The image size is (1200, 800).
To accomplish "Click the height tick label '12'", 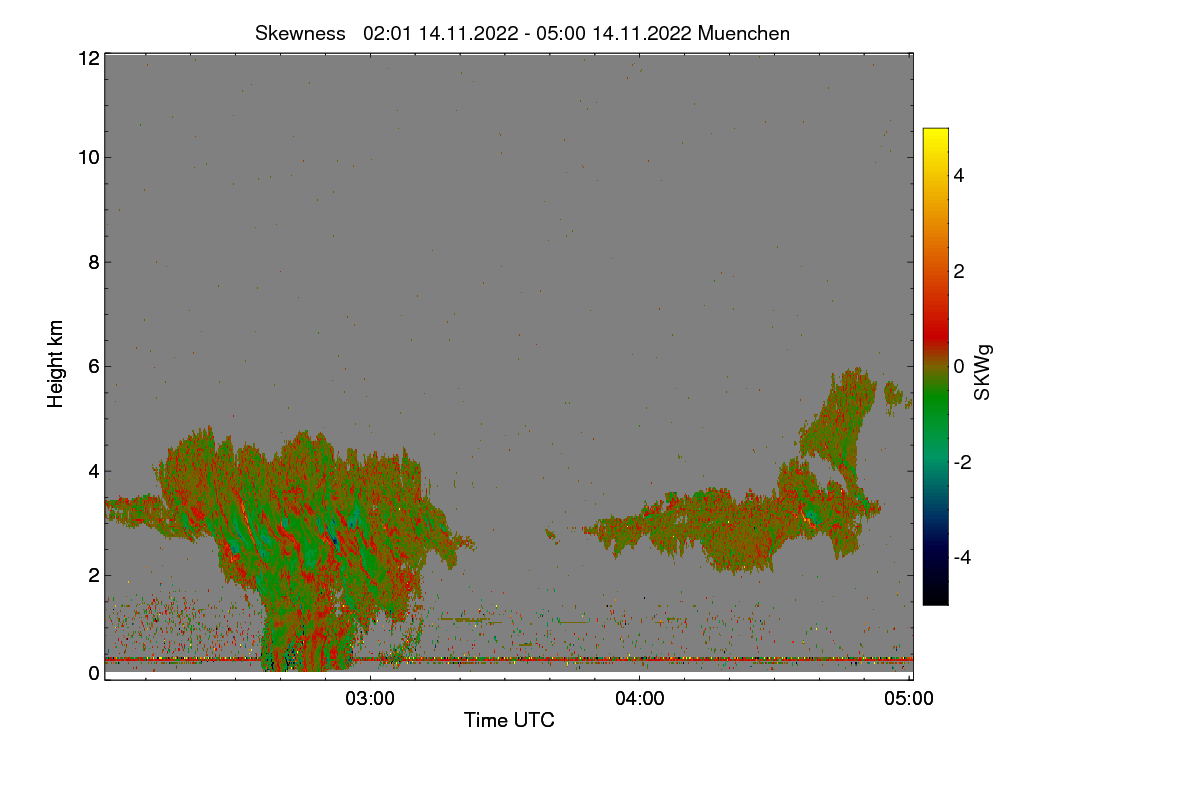I will [88, 58].
